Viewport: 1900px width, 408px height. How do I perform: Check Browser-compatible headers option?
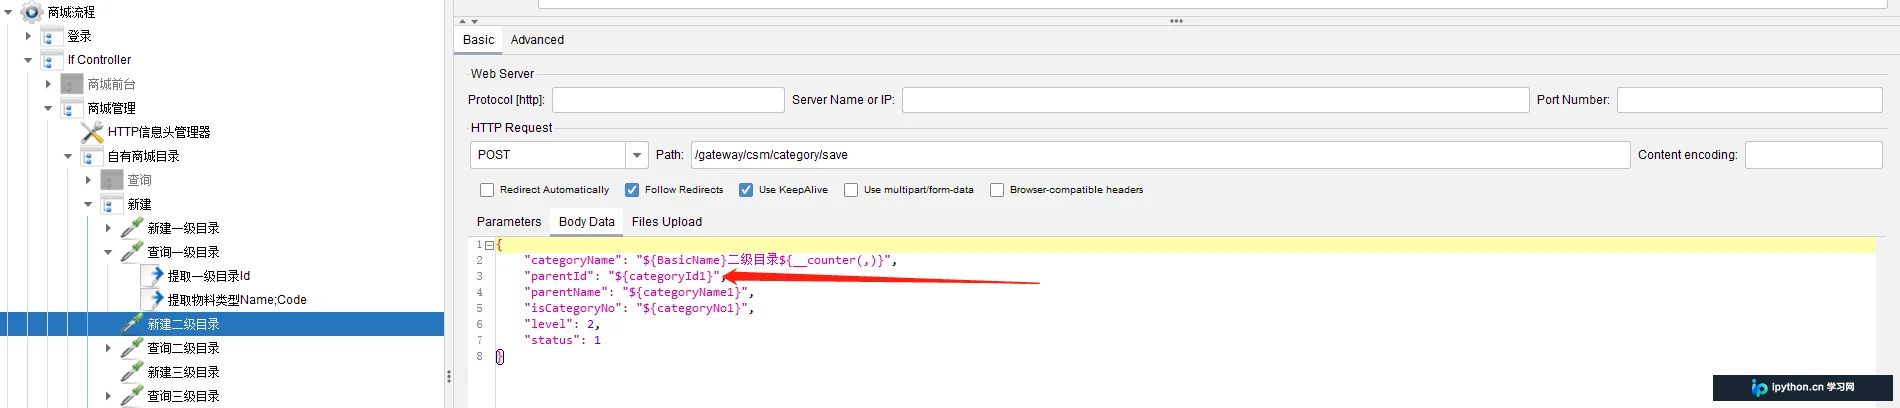[x=997, y=190]
